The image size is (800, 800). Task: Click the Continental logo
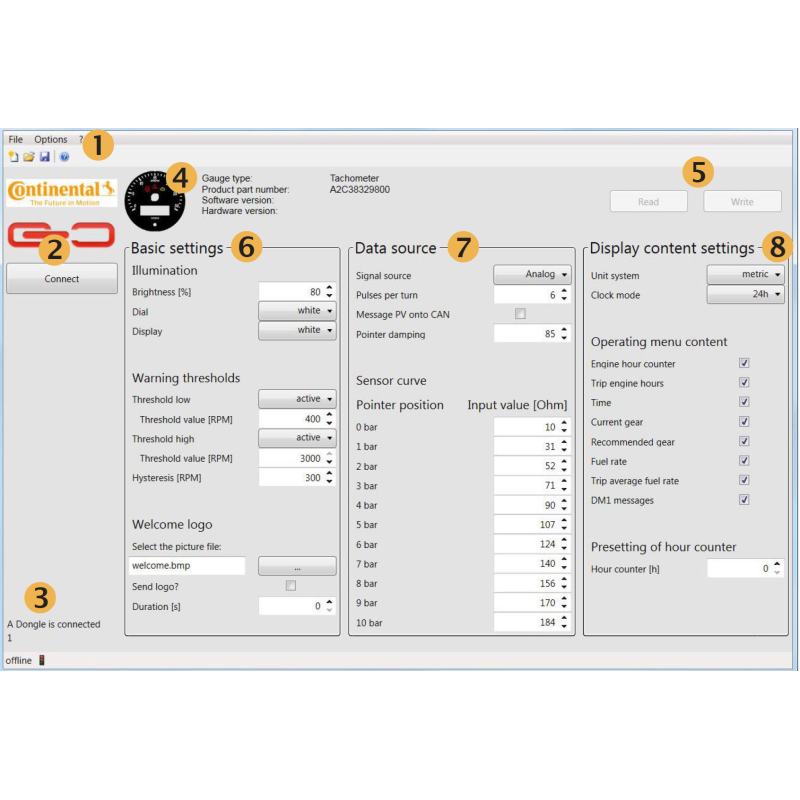coord(61,192)
